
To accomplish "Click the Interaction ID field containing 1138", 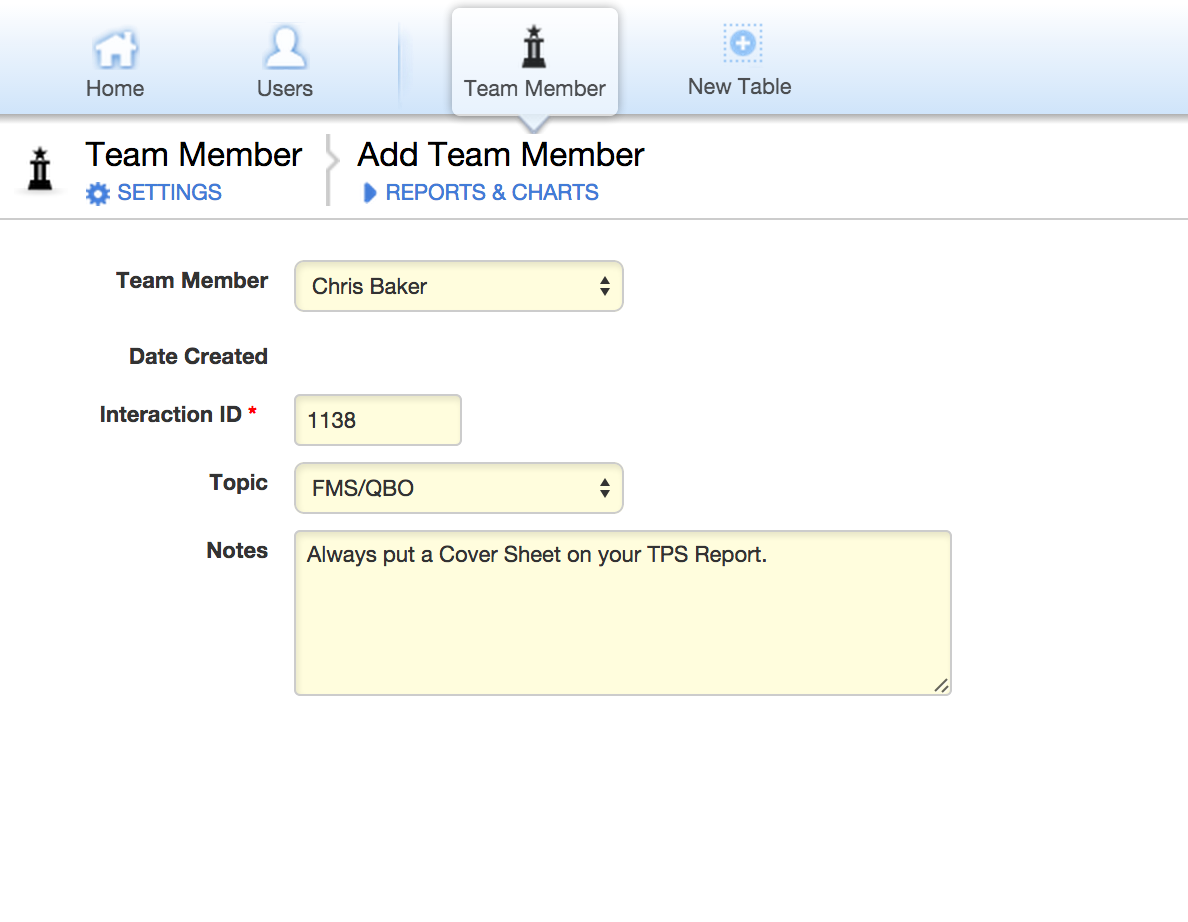I will [x=377, y=420].
